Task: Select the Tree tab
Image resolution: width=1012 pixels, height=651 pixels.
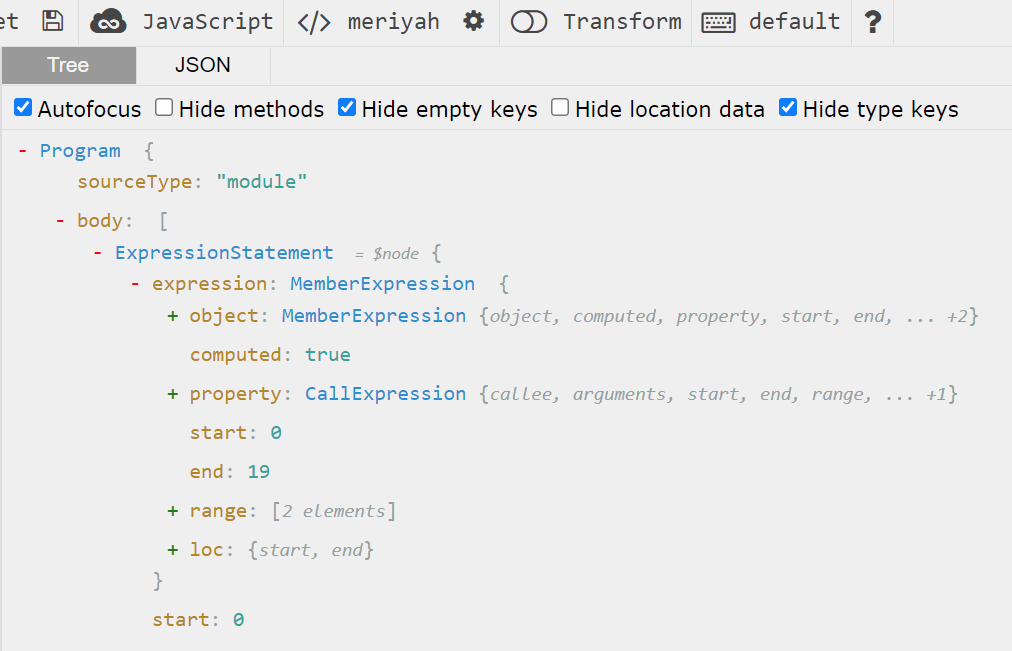Action: pyautogui.click(x=68, y=65)
